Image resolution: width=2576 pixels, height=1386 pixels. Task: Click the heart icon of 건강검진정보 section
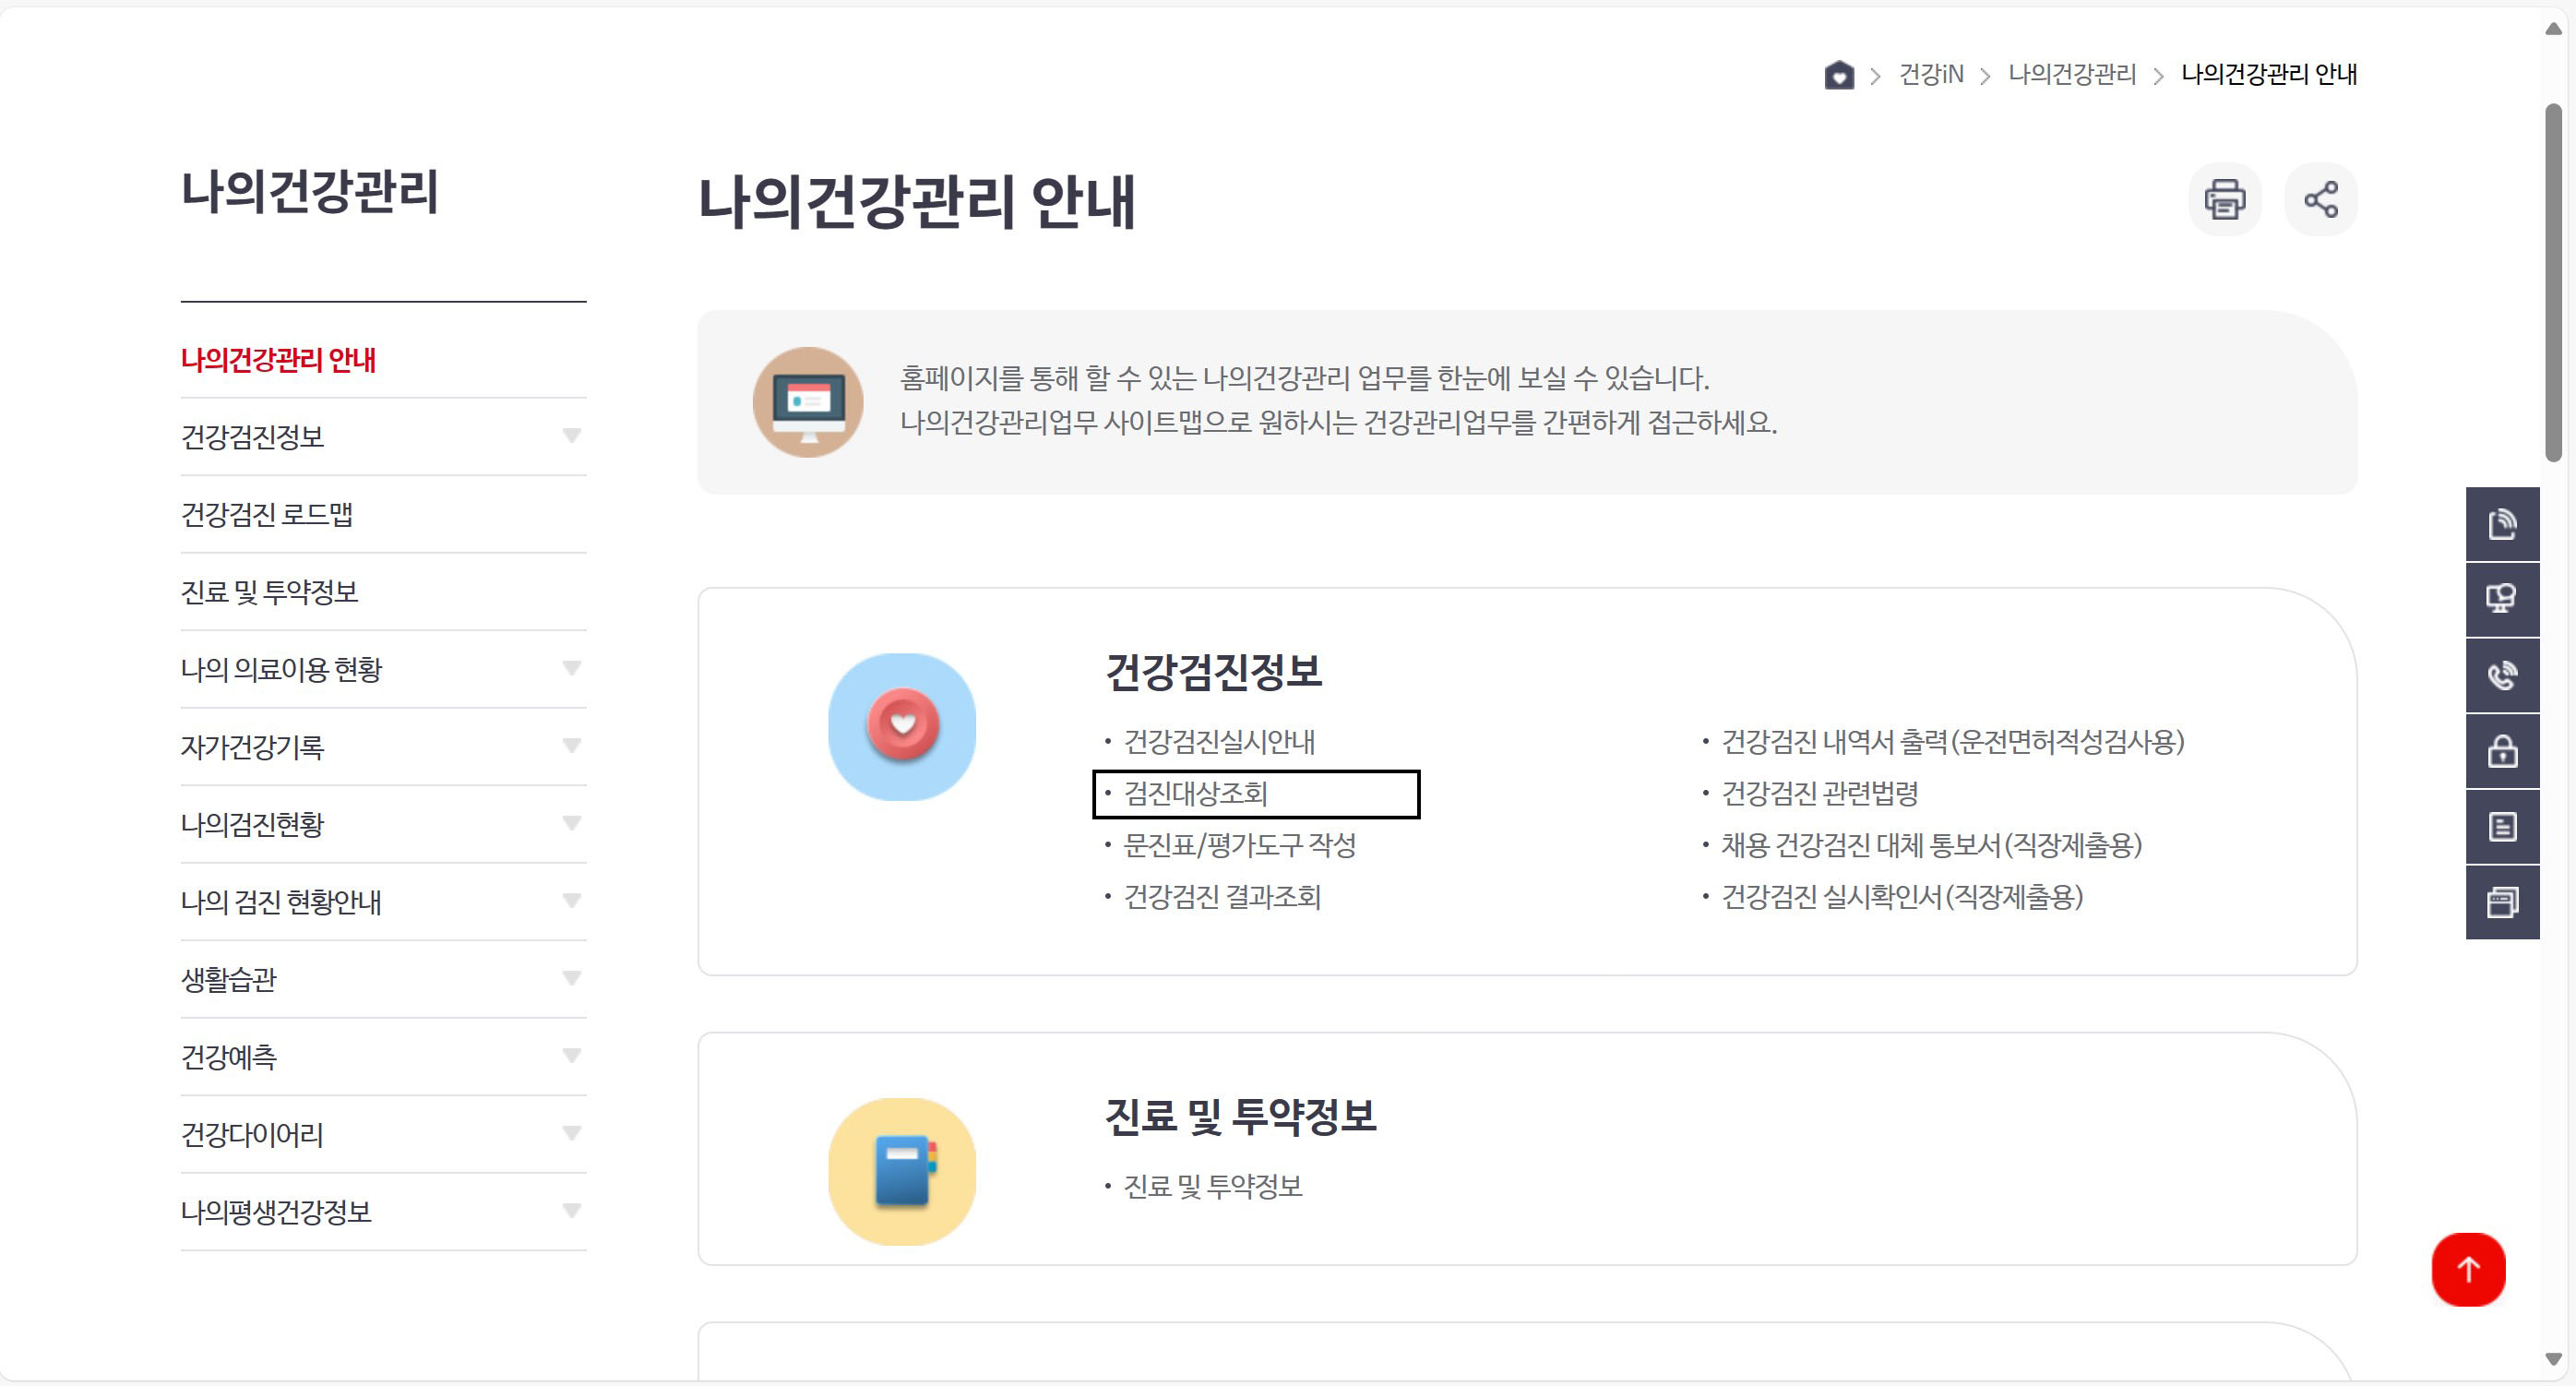click(901, 726)
